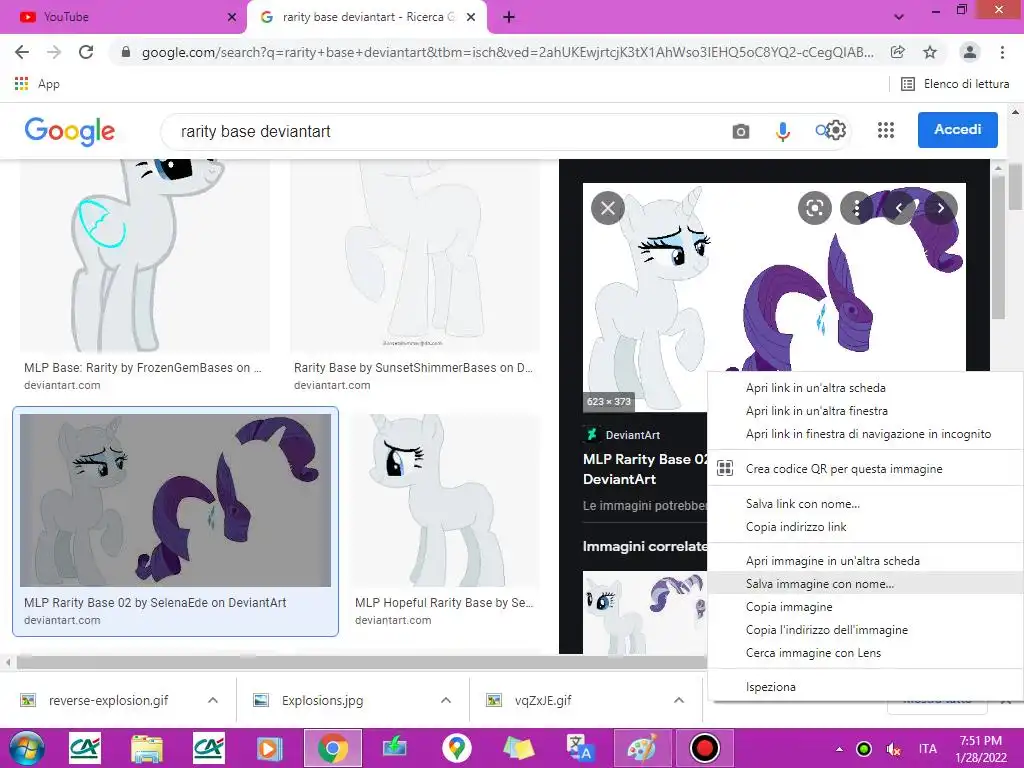This screenshot has width=1024, height=768.
Task: Open the Chrome three-dot menu
Action: (1002, 52)
